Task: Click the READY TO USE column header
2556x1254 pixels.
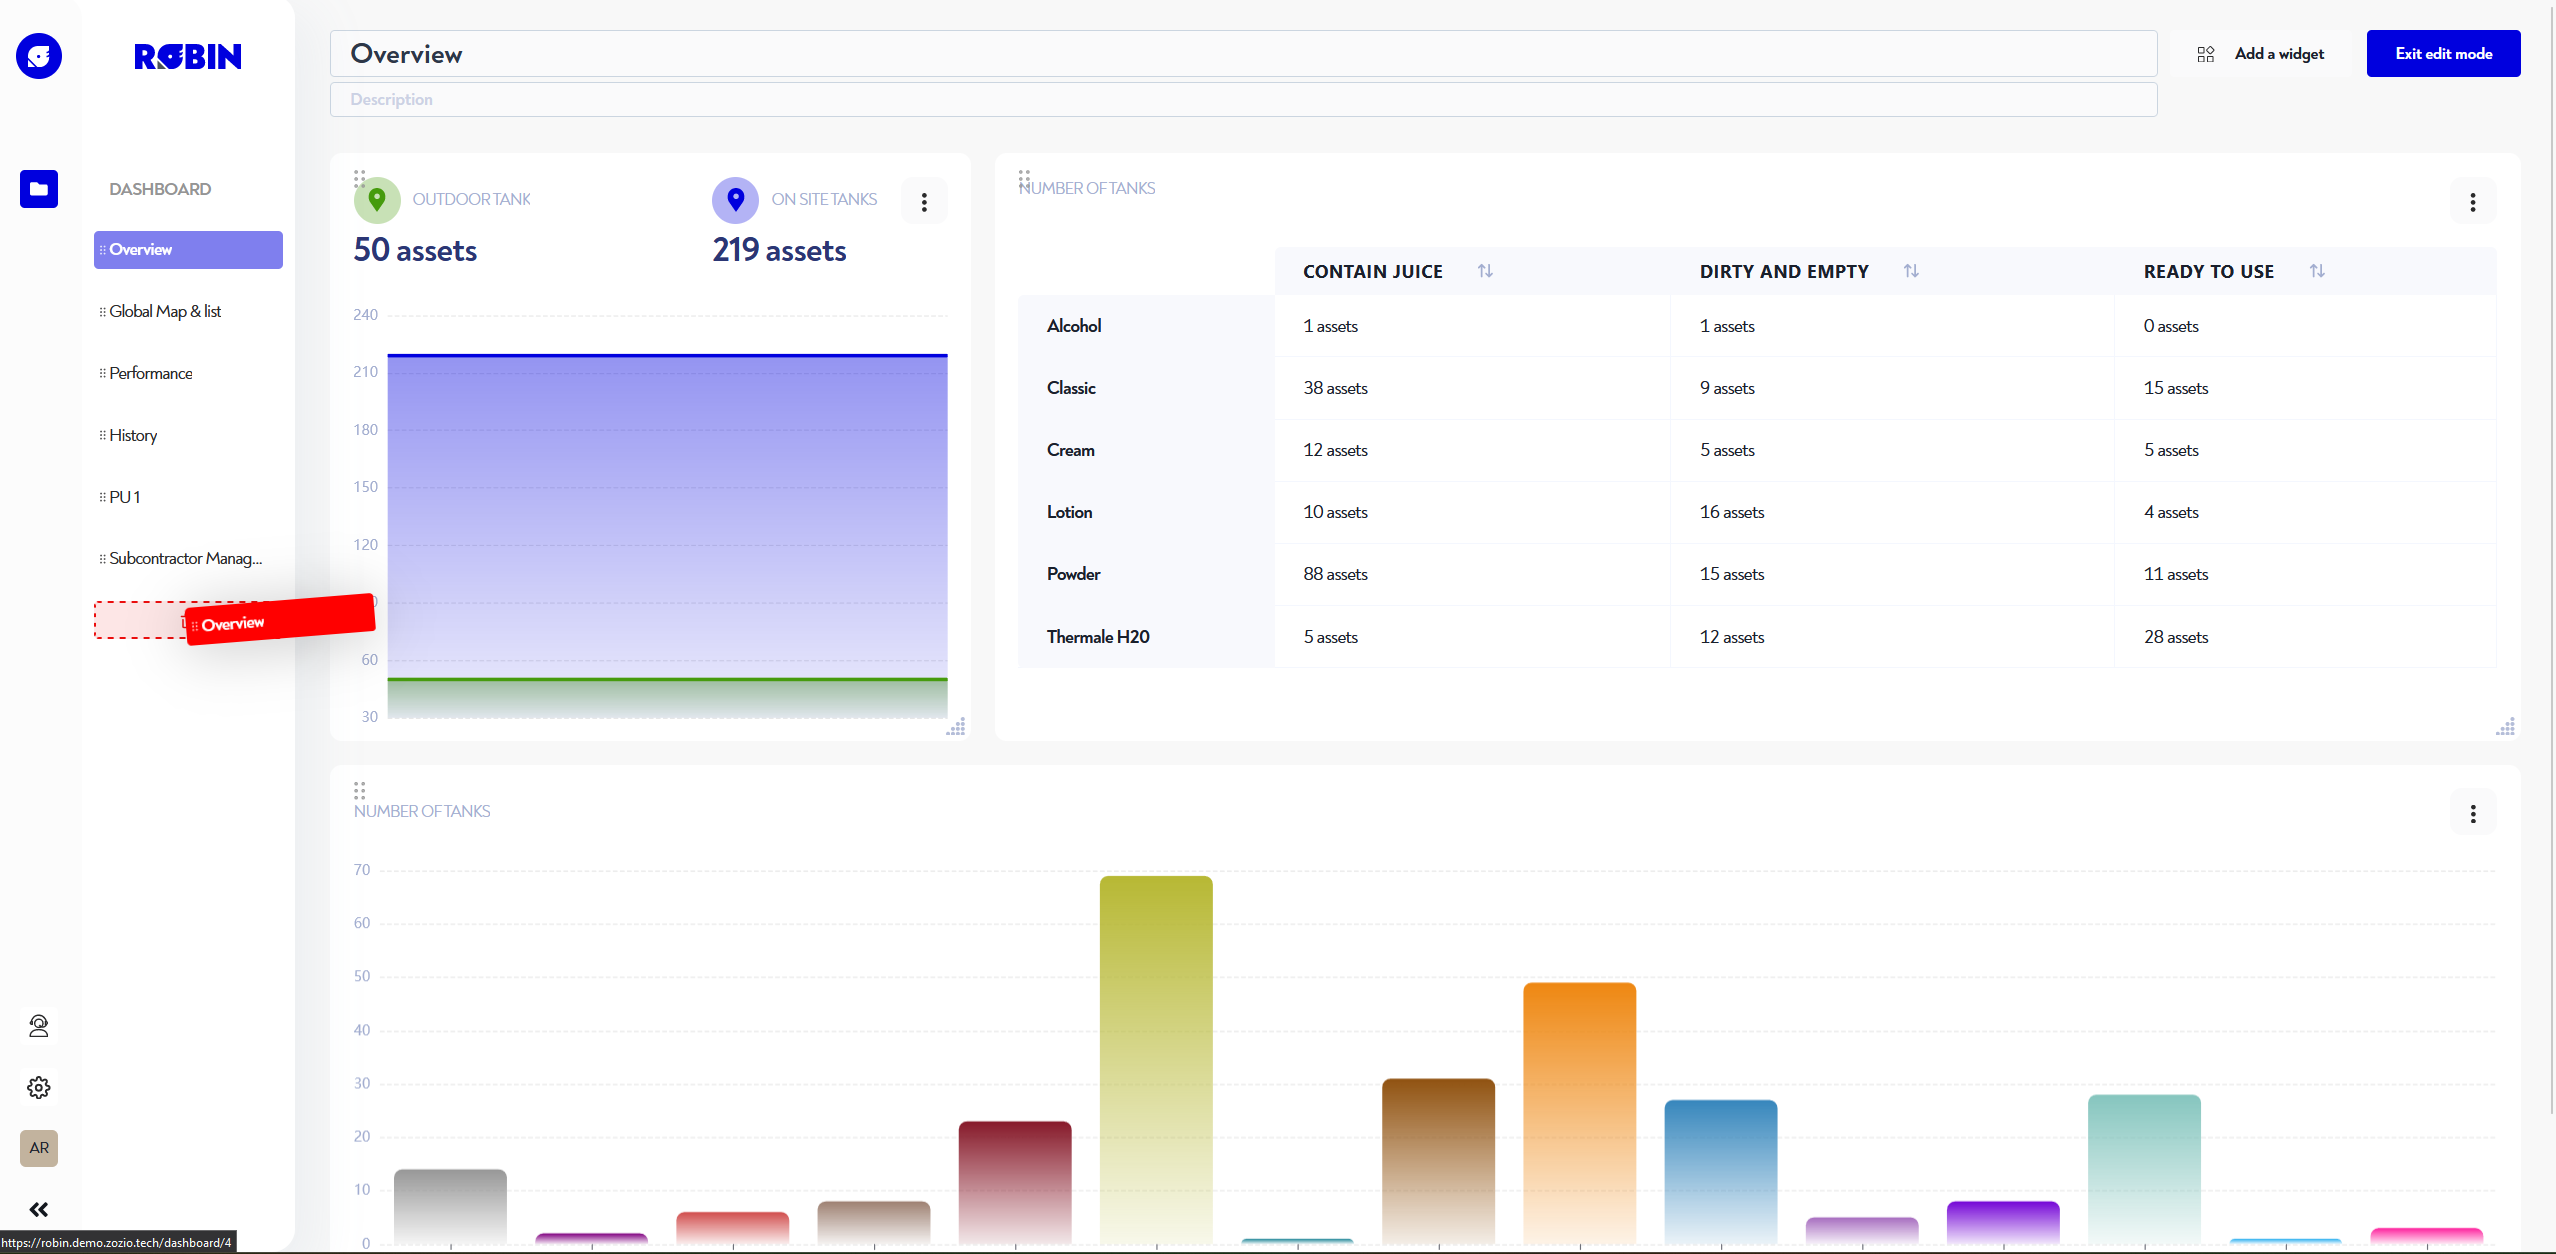Action: pyautogui.click(x=2208, y=272)
